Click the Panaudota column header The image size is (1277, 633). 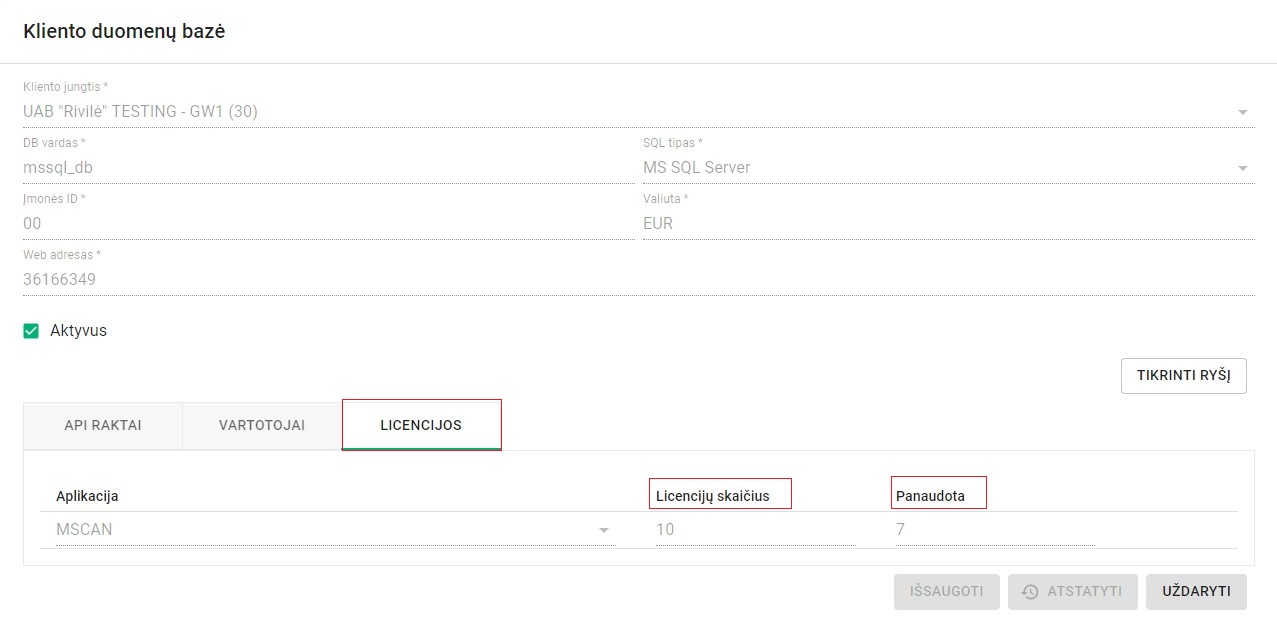click(x=930, y=496)
